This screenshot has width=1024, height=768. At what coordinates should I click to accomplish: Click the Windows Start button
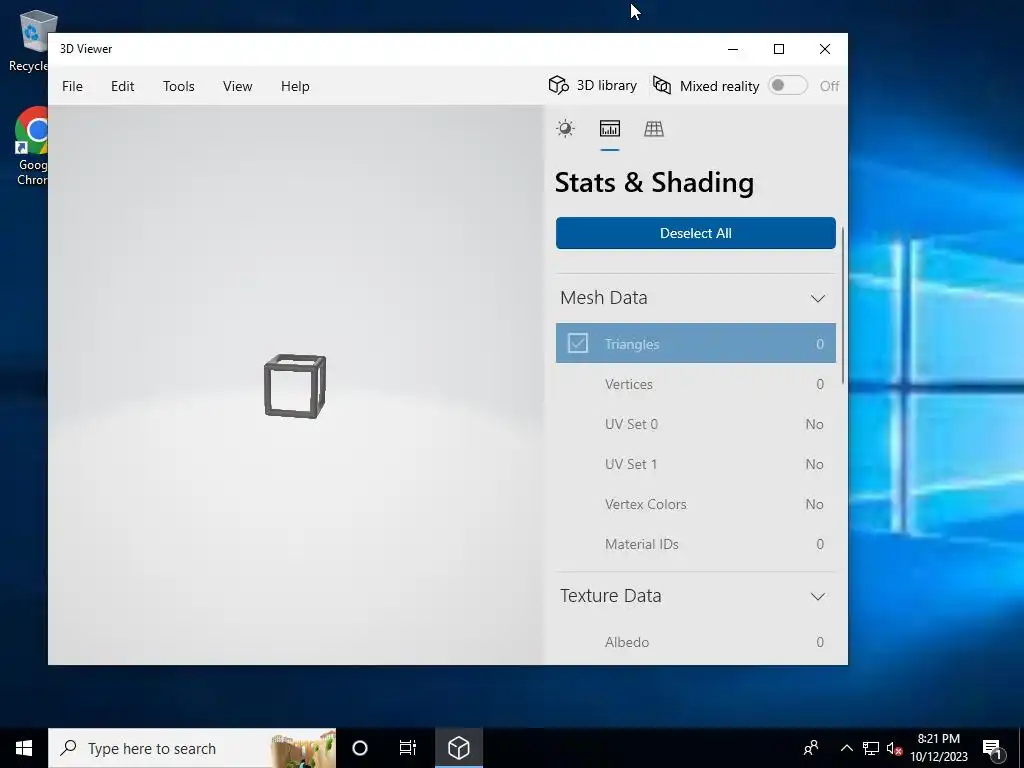tap(24, 748)
